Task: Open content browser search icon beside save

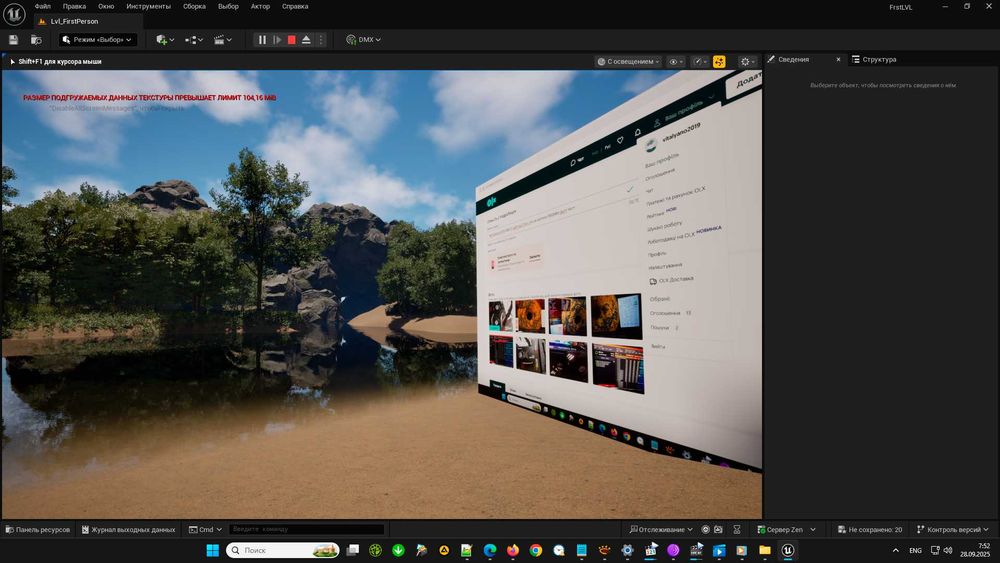Action: pyautogui.click(x=36, y=40)
